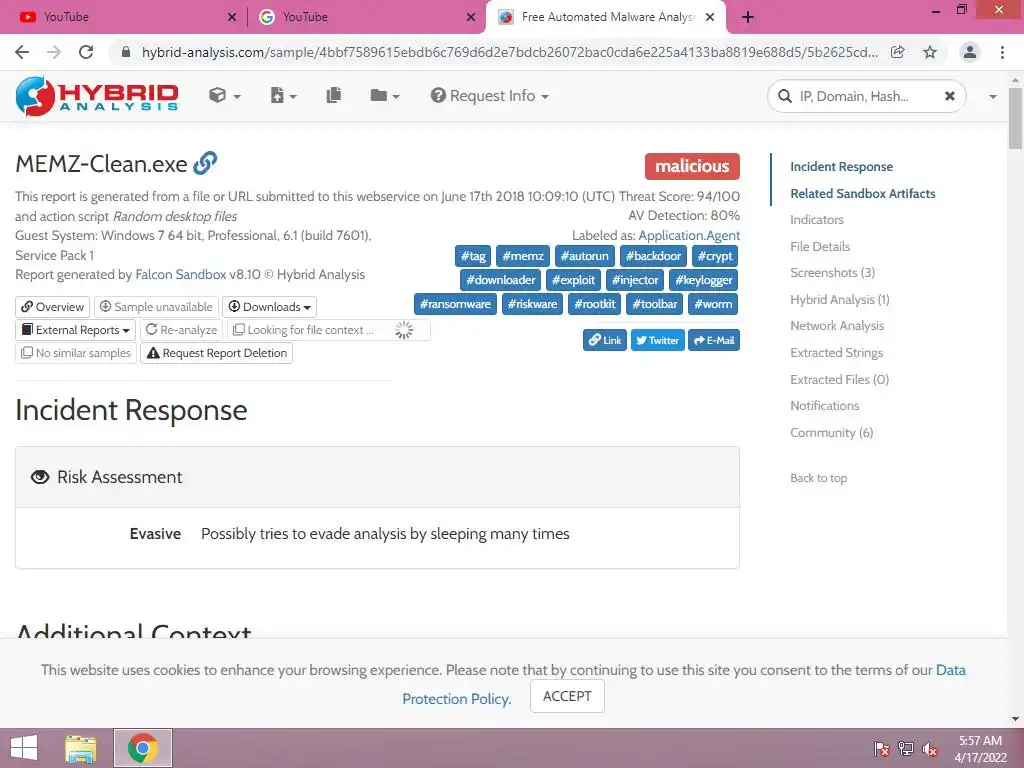This screenshot has width=1024, height=768.
Task: Click the Re-analyze button
Action: coord(182,330)
